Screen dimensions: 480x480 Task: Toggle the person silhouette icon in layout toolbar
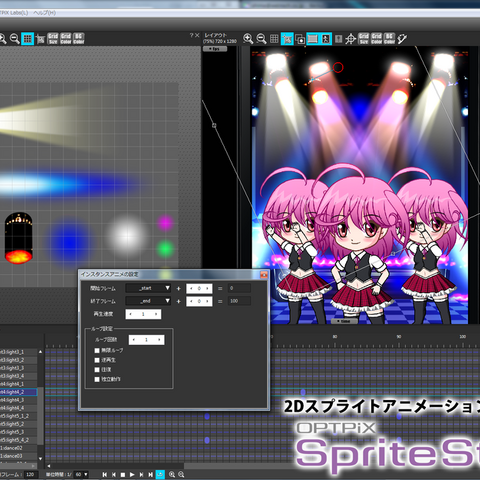tap(326, 39)
